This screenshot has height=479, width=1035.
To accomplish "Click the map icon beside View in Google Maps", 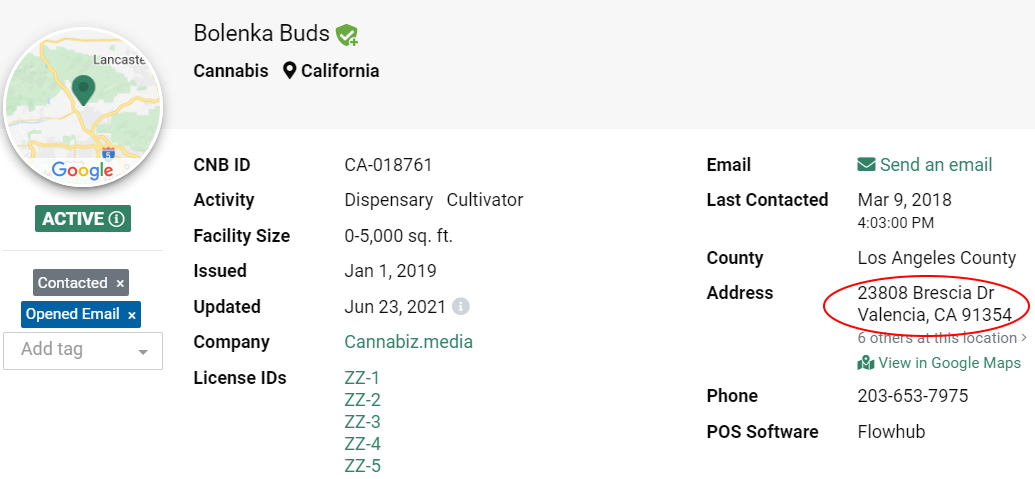I will 866,363.
